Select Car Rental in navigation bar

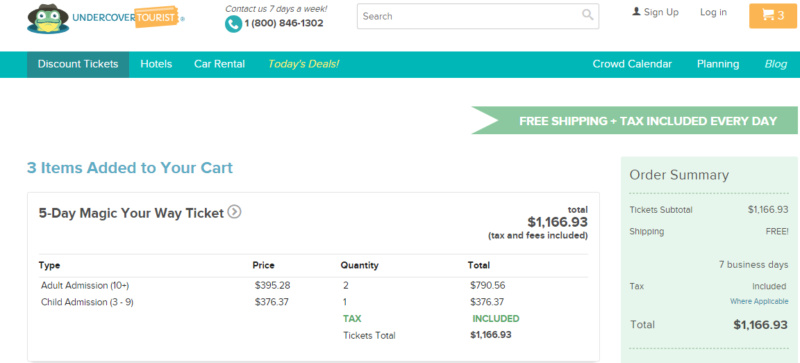219,64
